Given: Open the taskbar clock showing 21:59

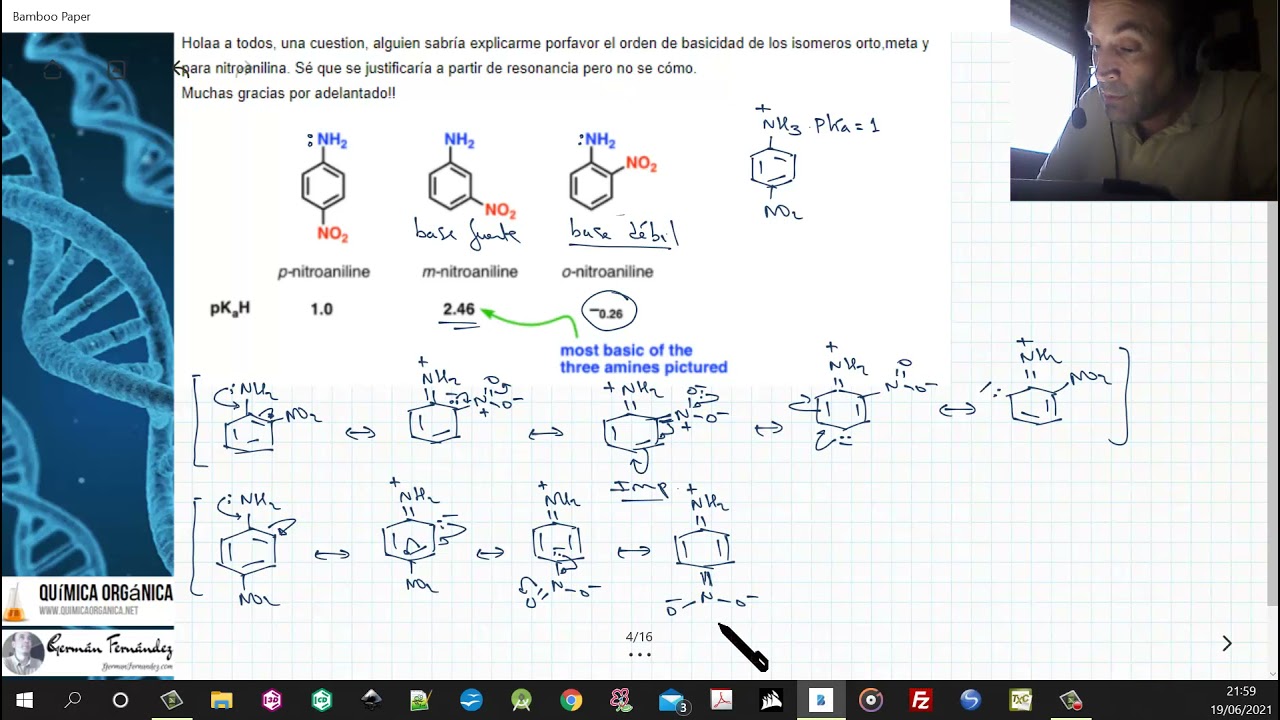Looking at the screenshot, I should (x=1240, y=700).
